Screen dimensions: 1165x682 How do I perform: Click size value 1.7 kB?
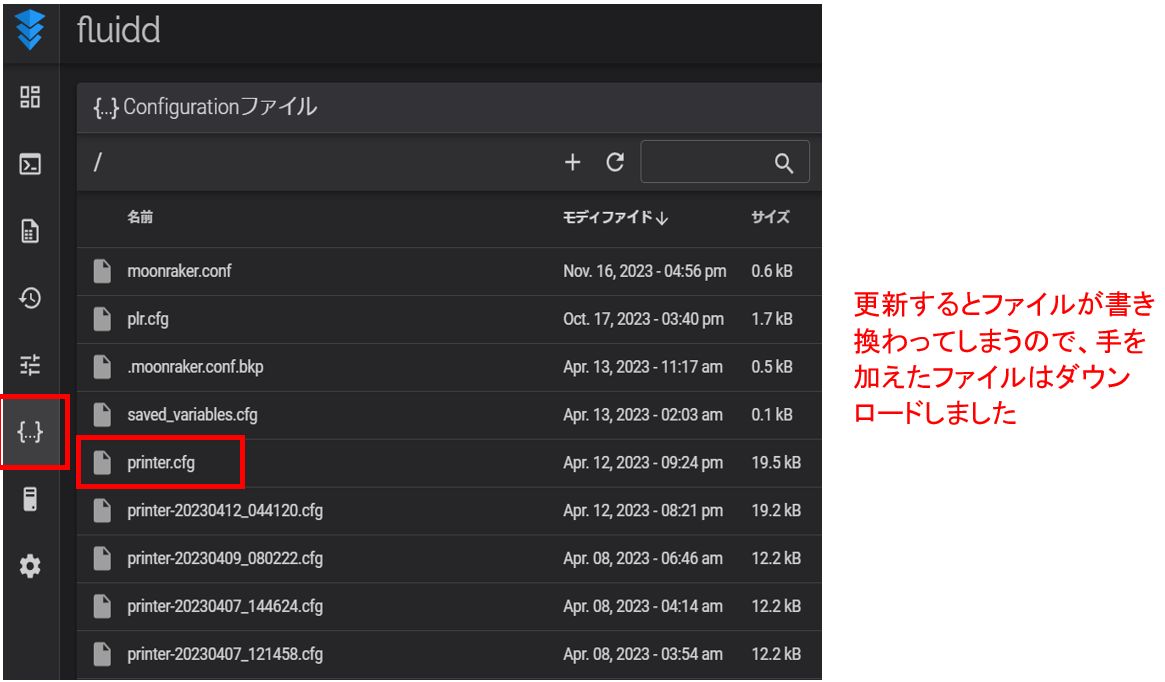click(772, 319)
